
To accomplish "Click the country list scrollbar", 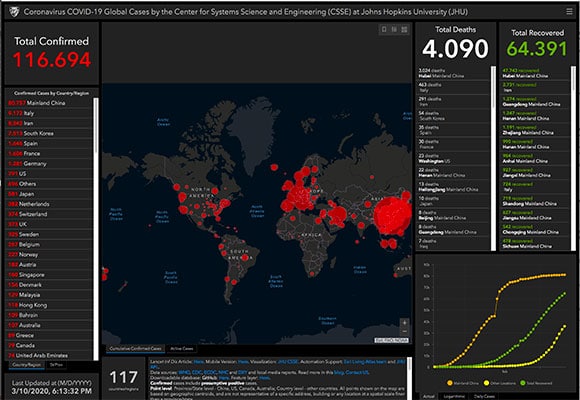I will 96,228.
